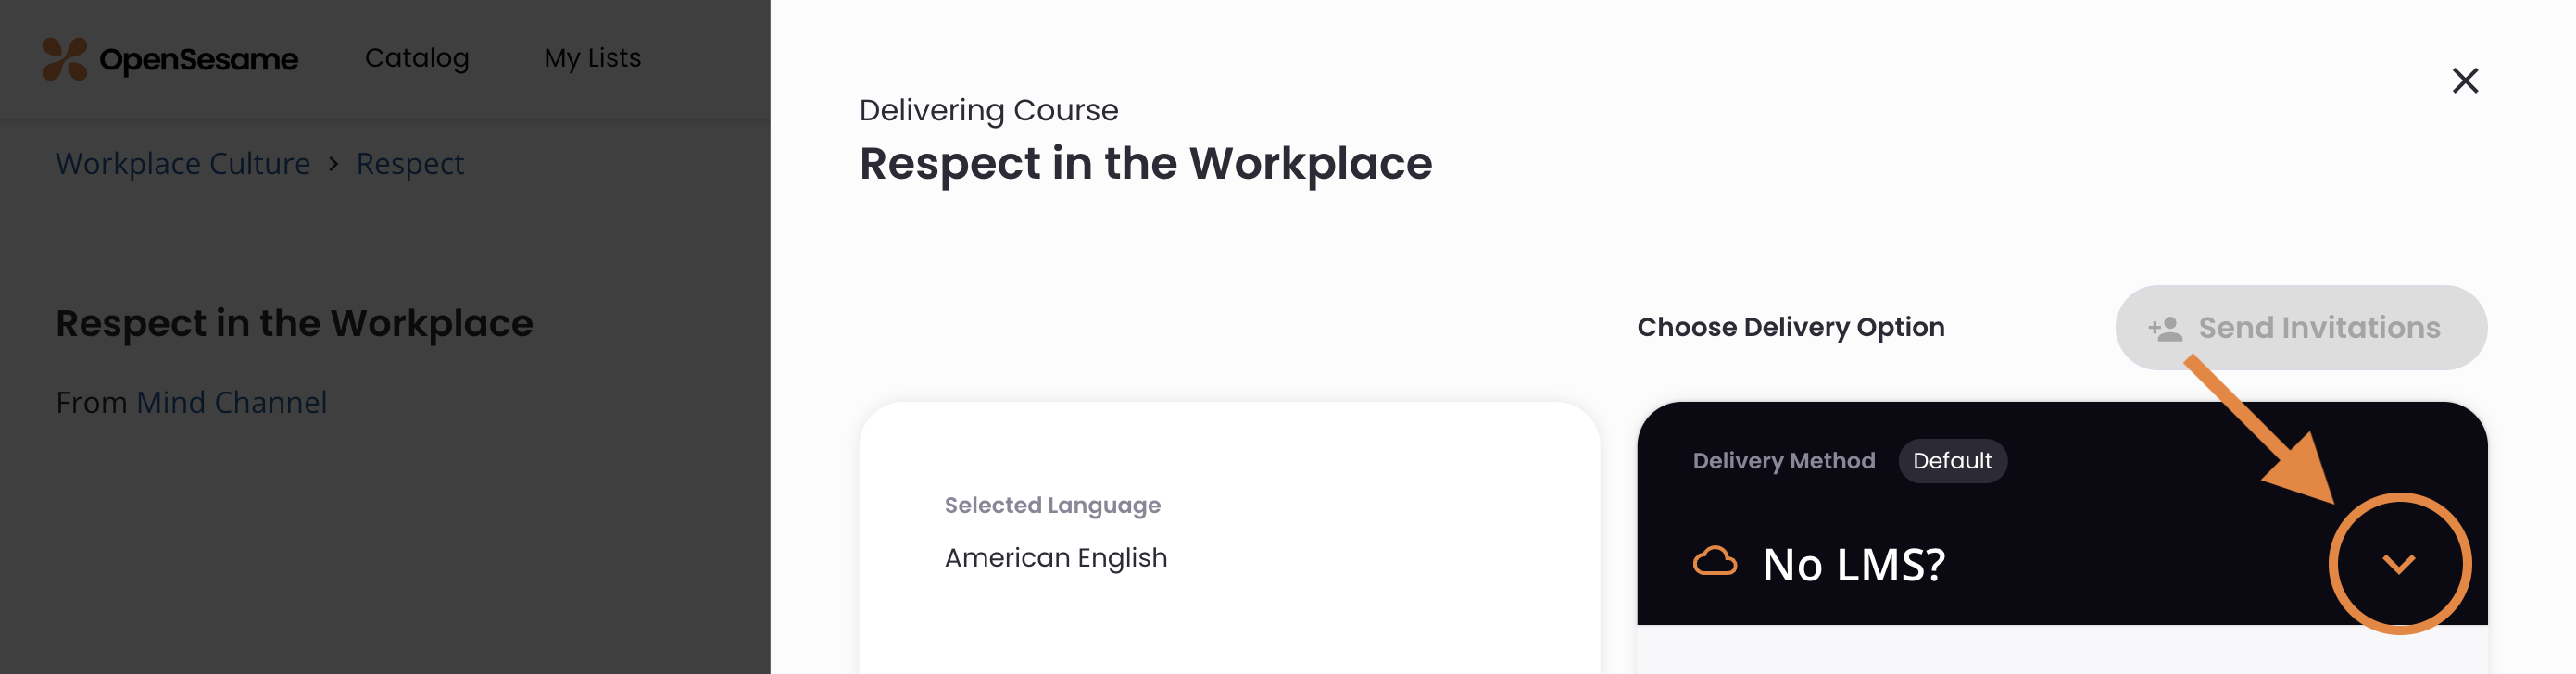Click the breadcrumb arrow separator
The image size is (2576, 674).
pyautogui.click(x=333, y=163)
